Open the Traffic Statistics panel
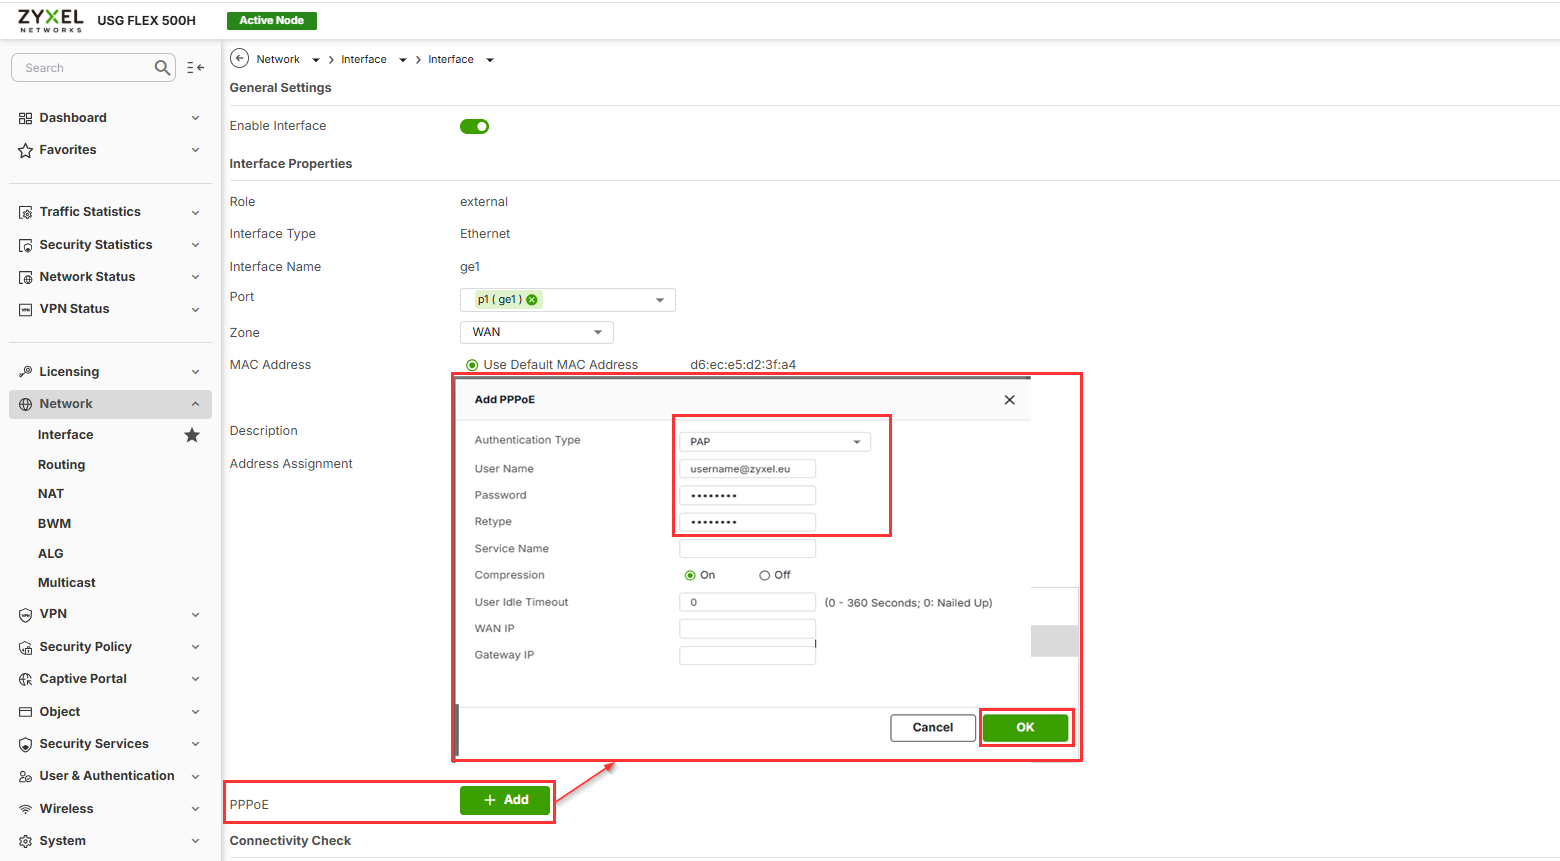Image resolution: width=1560 pixels, height=861 pixels. pos(89,211)
